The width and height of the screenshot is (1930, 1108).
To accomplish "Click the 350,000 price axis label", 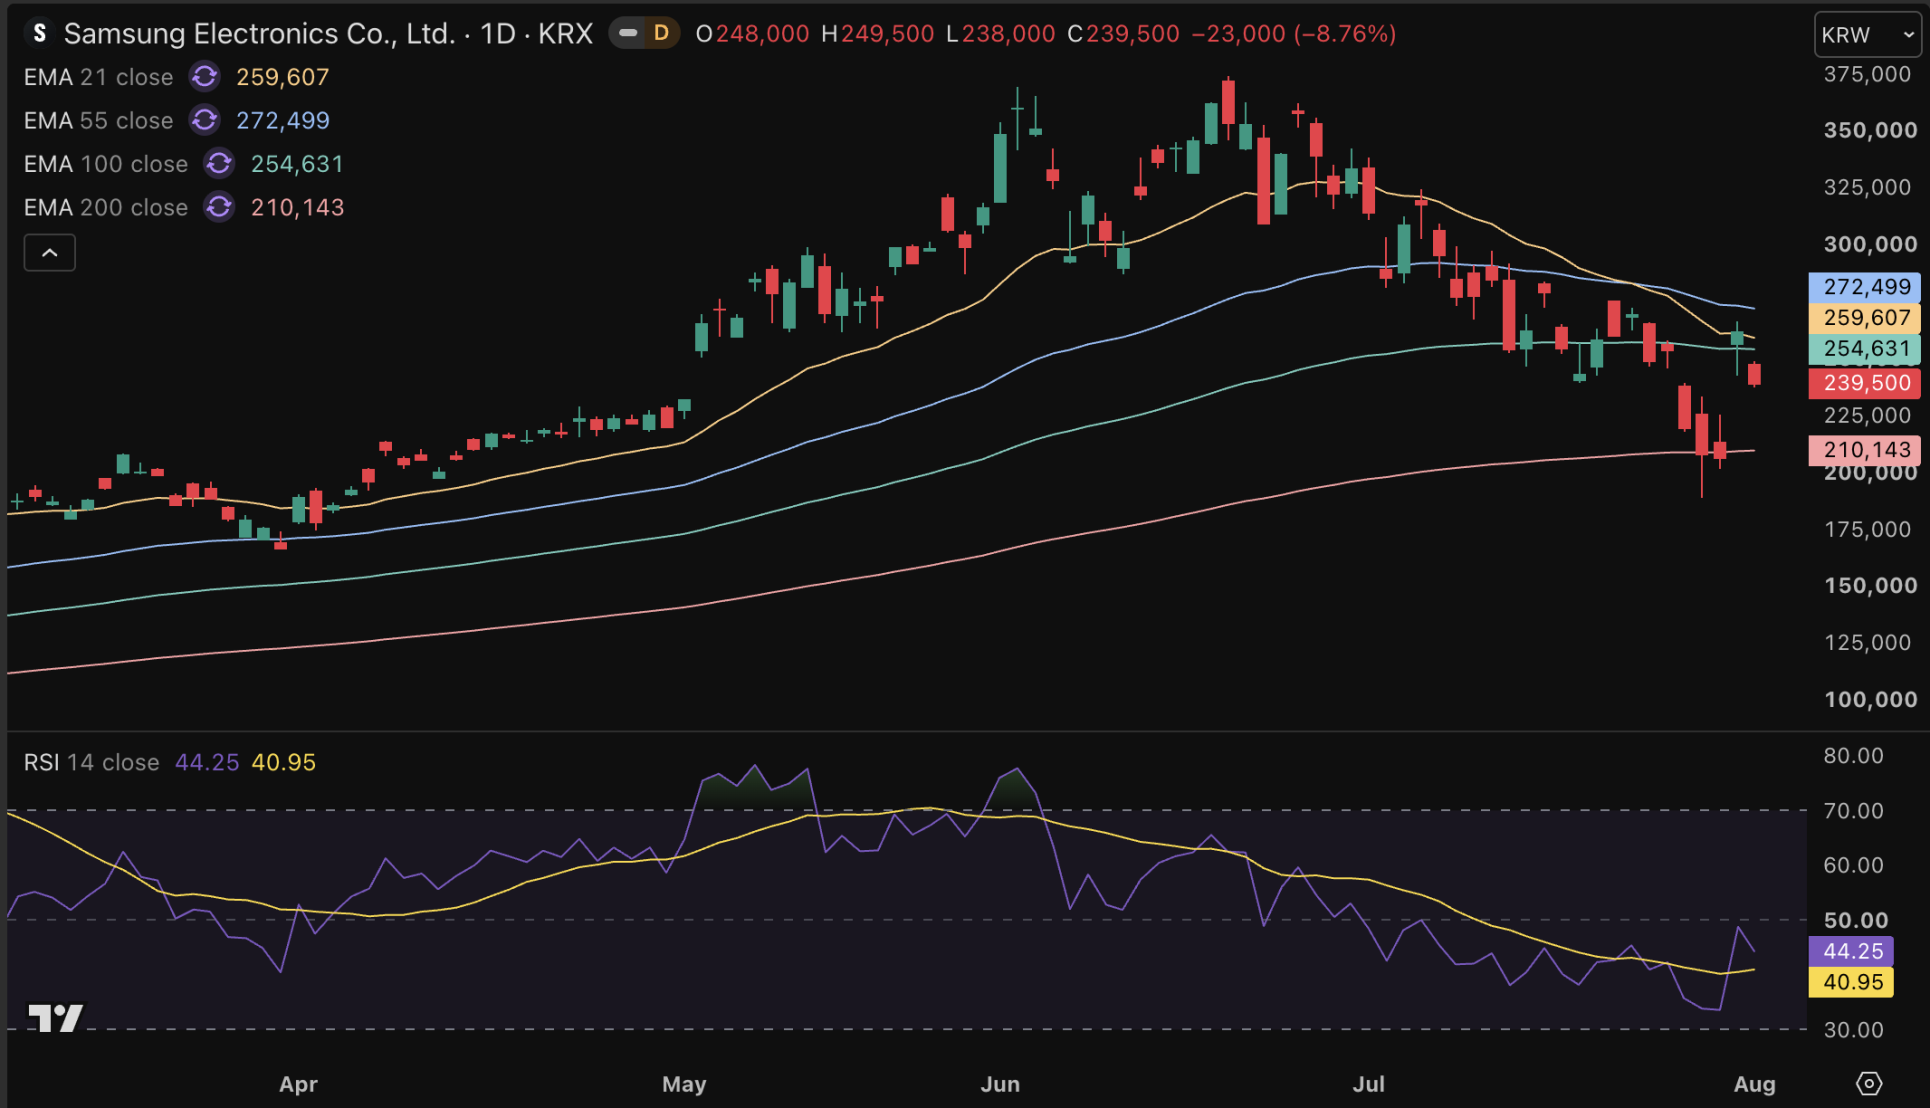I will click(x=1870, y=130).
